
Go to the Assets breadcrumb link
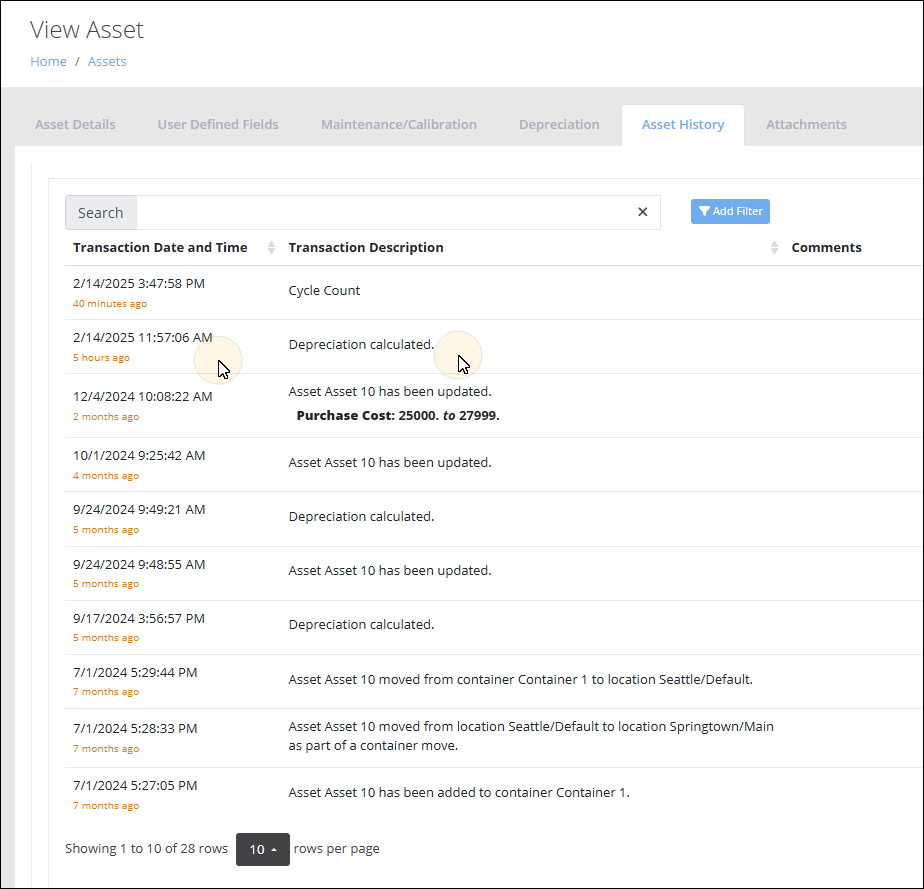coord(107,61)
